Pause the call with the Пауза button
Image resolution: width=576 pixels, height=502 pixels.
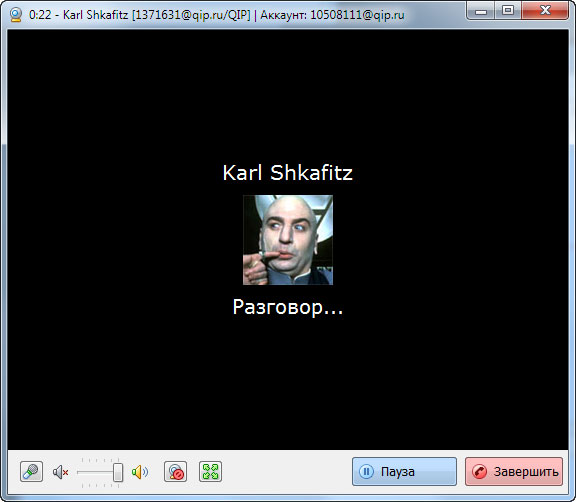point(404,472)
